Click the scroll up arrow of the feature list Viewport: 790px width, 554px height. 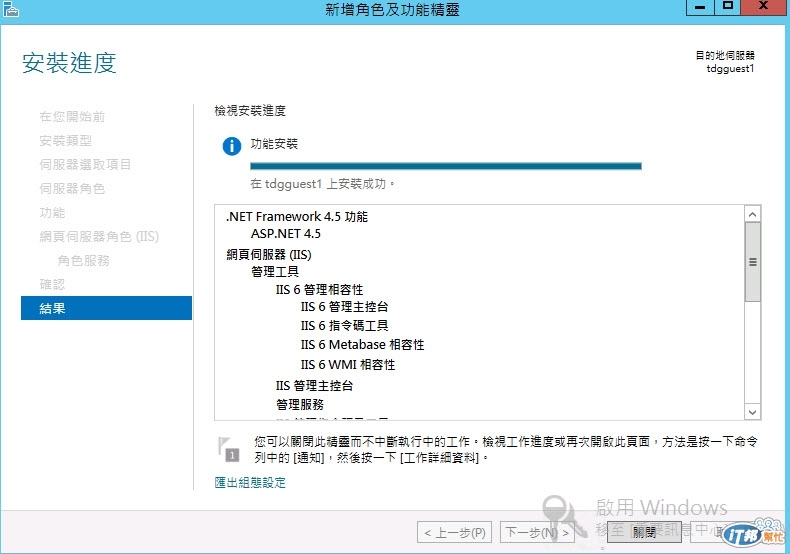coord(752,215)
